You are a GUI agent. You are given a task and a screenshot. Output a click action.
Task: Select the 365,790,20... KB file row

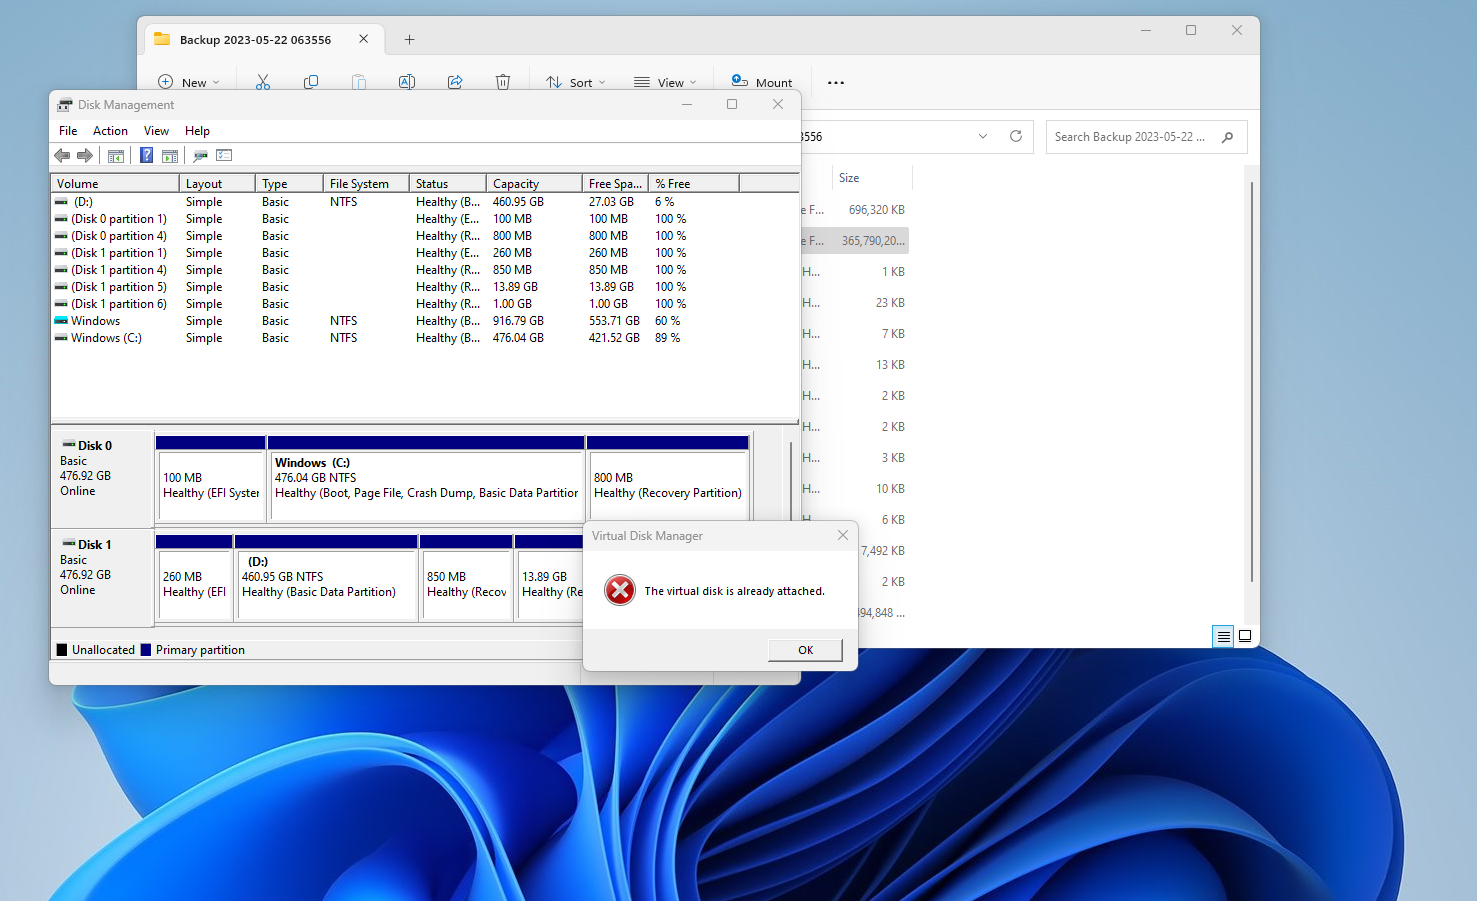[855, 241]
